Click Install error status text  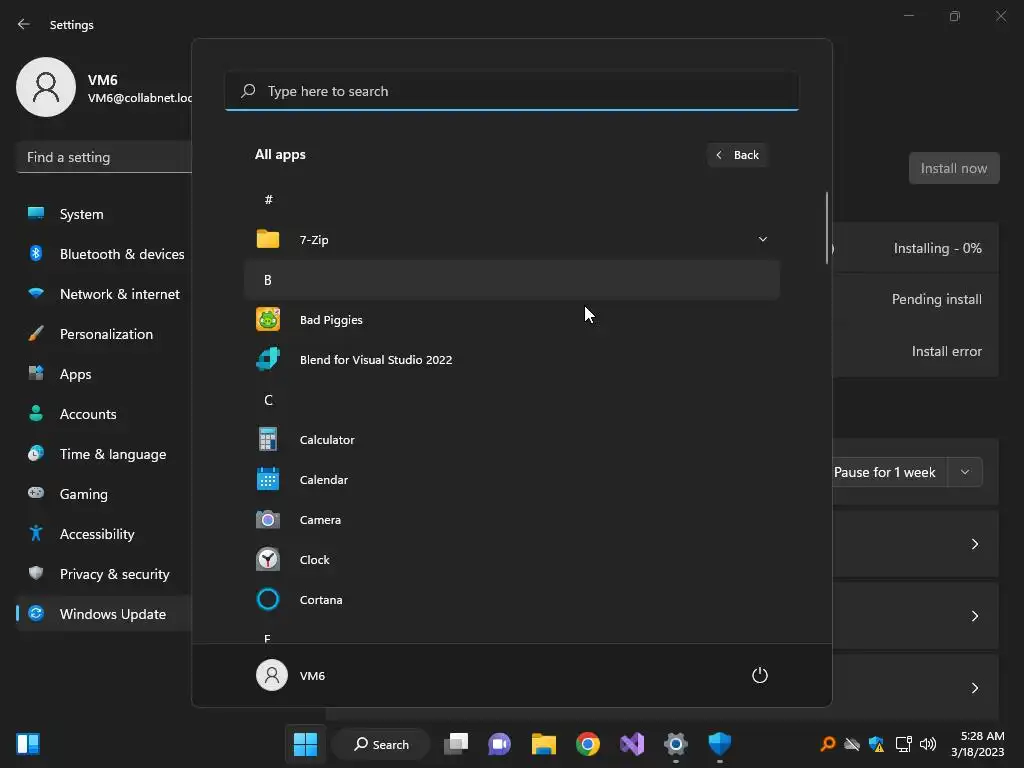tap(946, 351)
